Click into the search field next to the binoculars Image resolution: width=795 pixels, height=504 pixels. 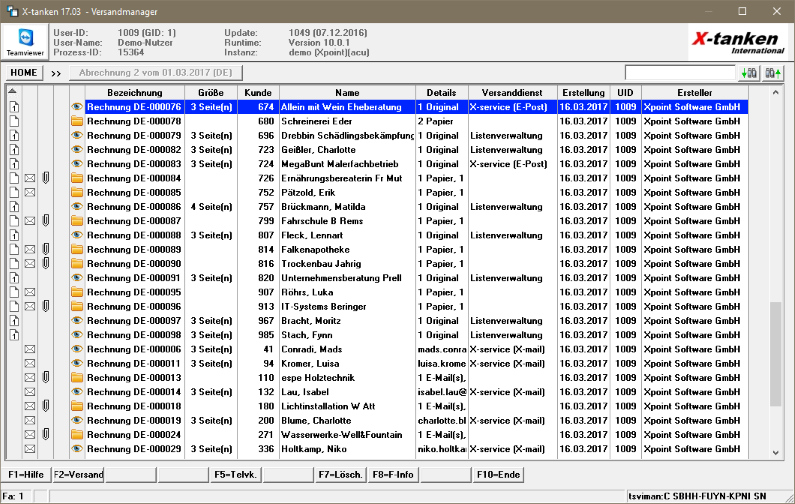(x=680, y=73)
